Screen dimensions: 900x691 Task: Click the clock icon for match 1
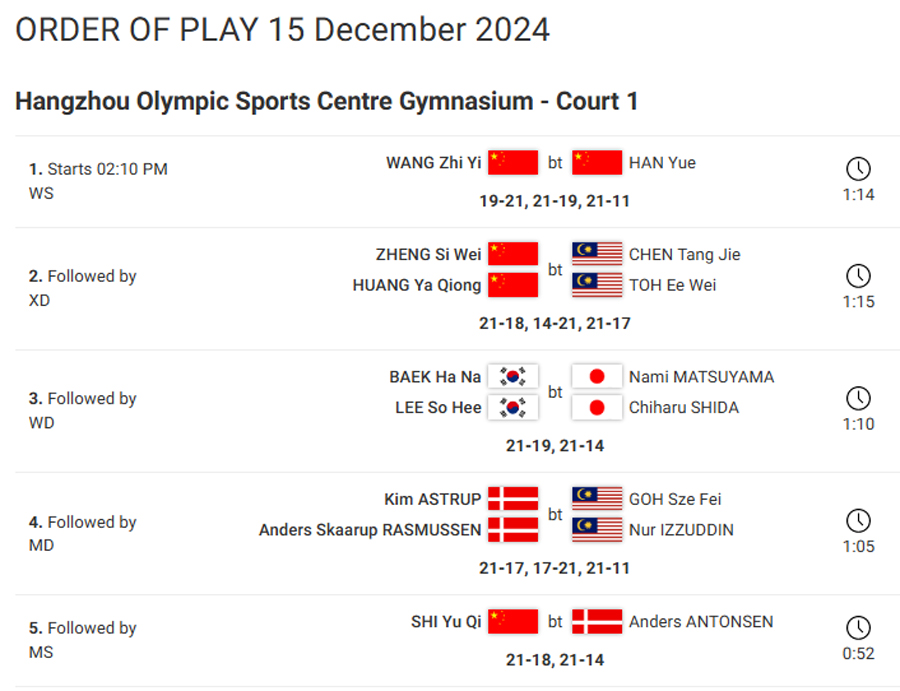pyautogui.click(x=858, y=169)
